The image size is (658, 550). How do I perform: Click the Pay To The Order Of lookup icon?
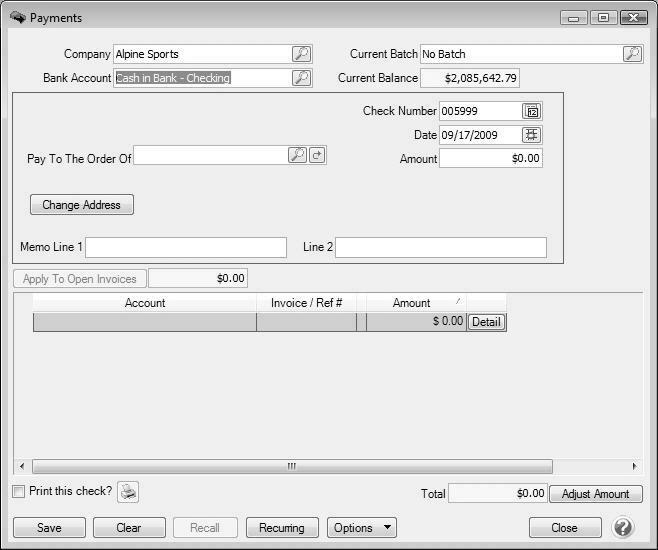pos(297,155)
